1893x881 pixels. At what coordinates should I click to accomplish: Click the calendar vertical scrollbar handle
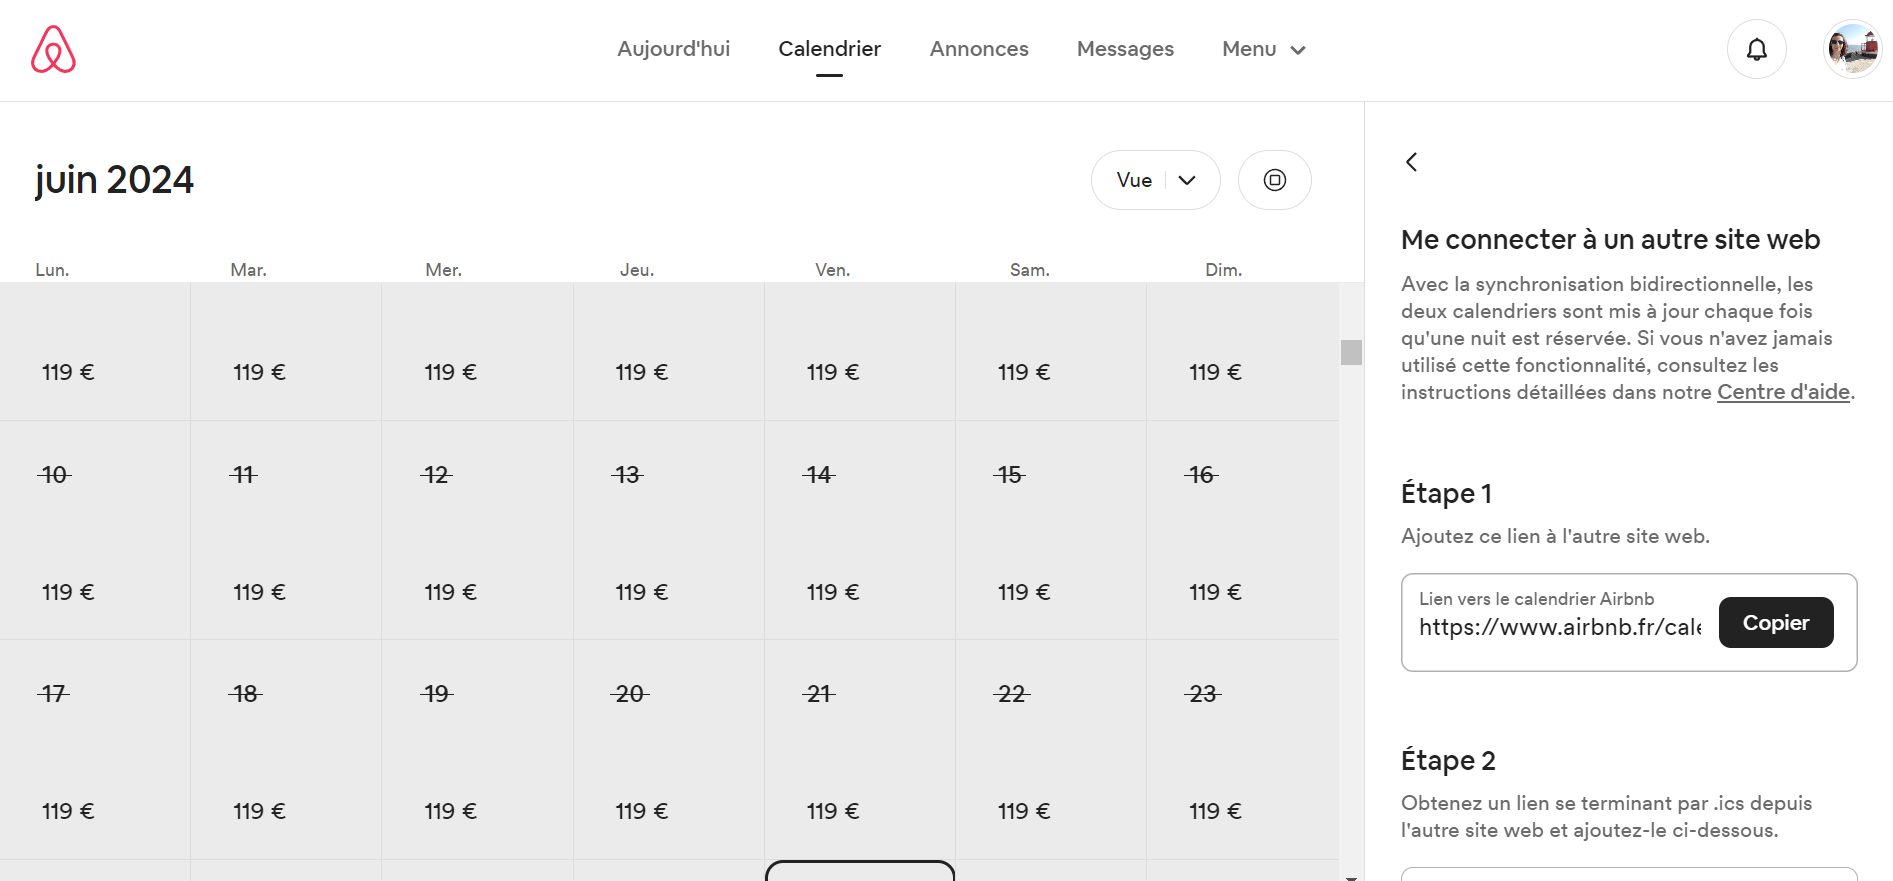click(x=1351, y=352)
